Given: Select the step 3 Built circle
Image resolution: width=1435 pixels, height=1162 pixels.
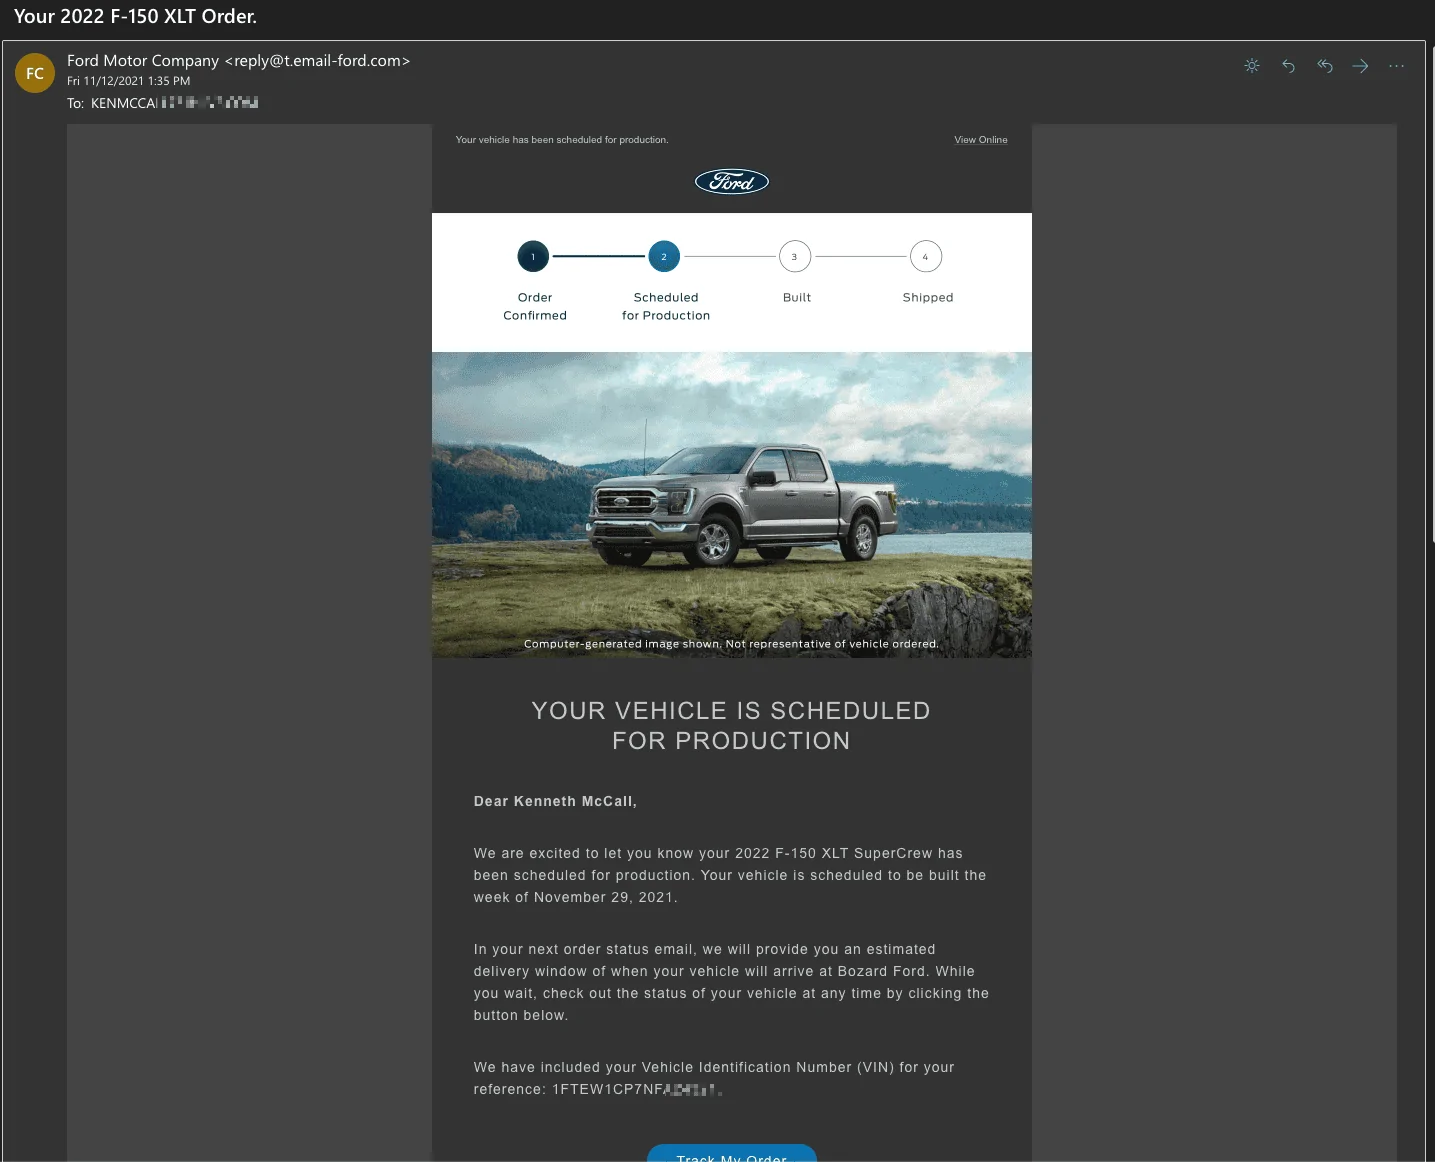Looking at the screenshot, I should tap(795, 257).
